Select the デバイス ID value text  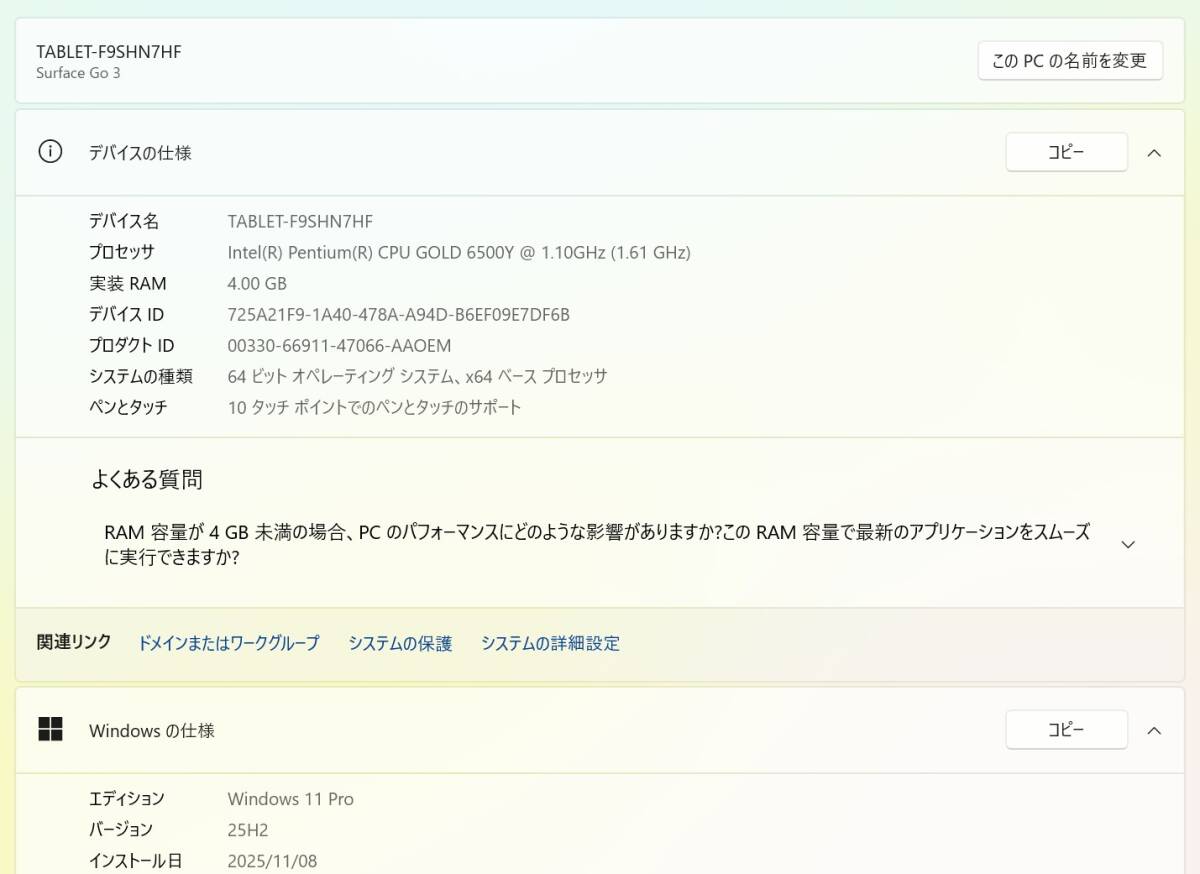[399, 314]
